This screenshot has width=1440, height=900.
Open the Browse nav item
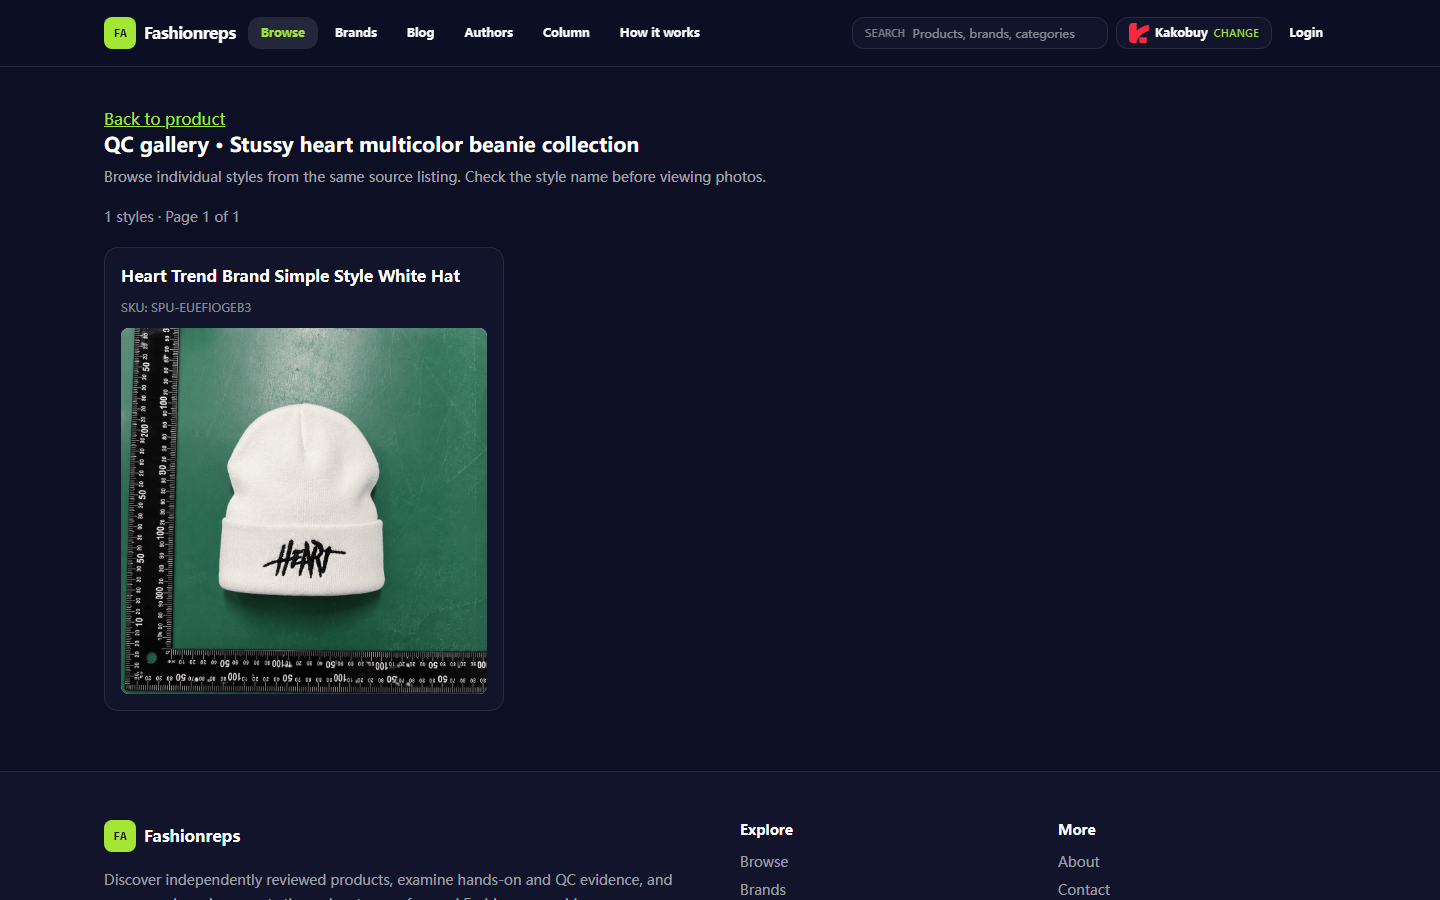point(283,33)
